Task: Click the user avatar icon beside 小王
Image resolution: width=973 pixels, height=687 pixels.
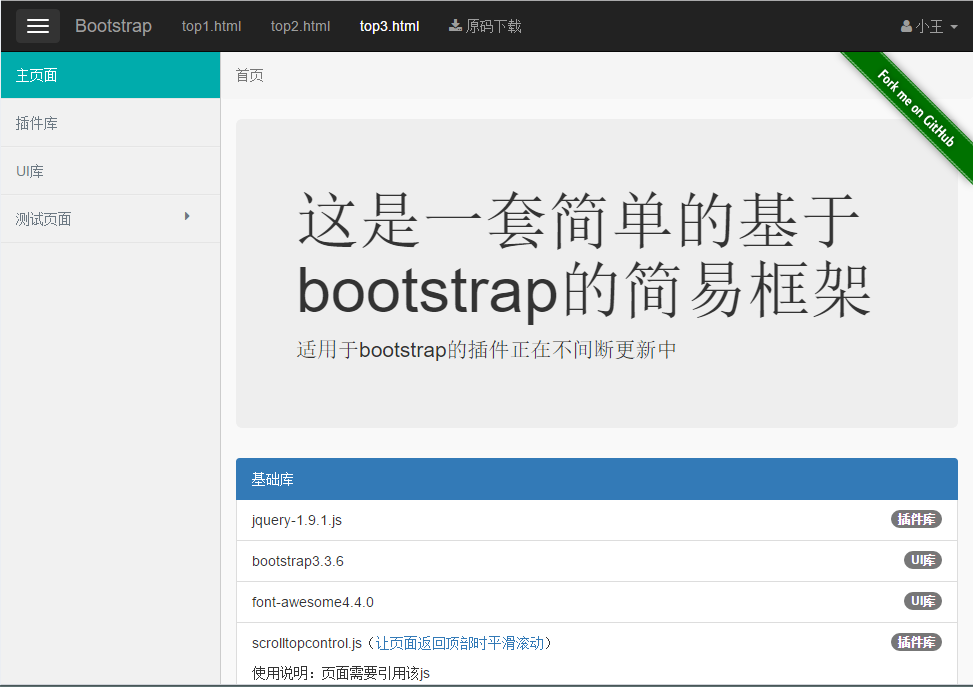Action: [907, 26]
